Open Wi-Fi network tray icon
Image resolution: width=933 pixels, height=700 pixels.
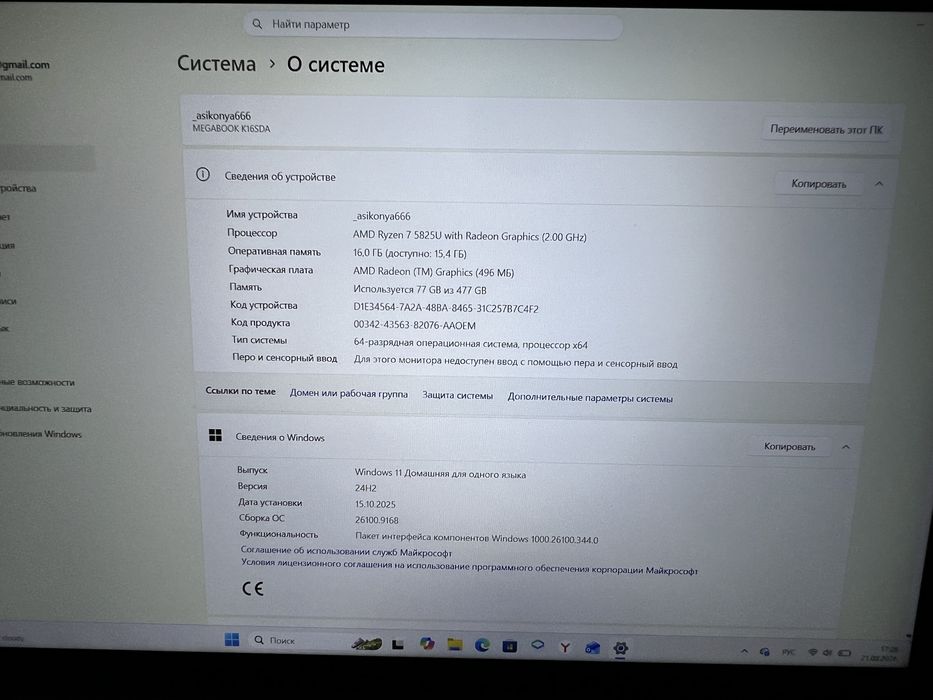(813, 652)
